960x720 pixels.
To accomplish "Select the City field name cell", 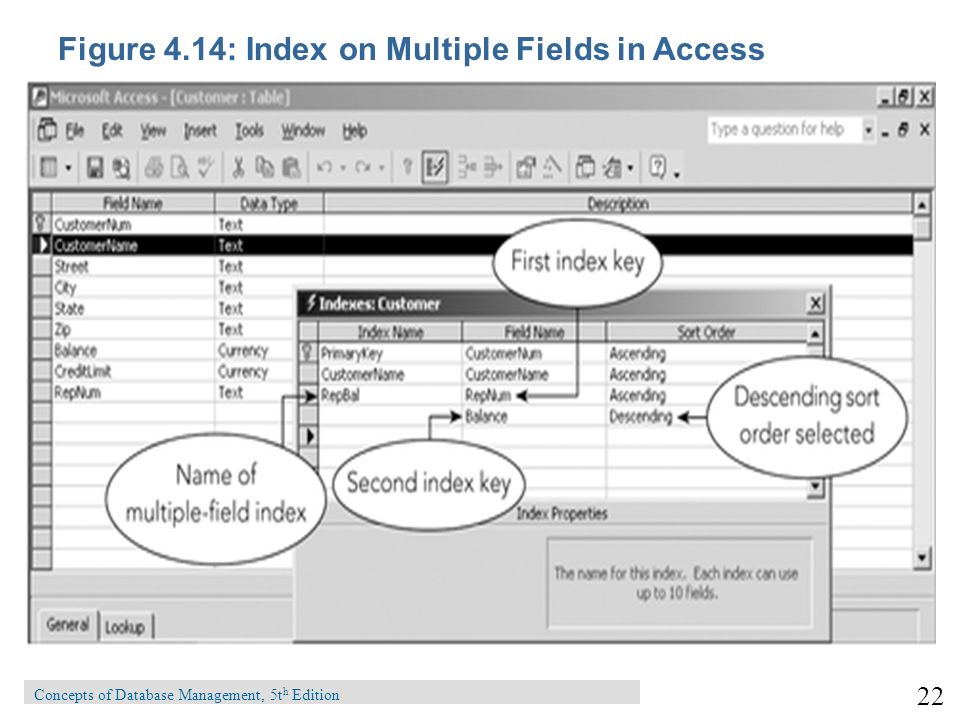I will point(133,287).
